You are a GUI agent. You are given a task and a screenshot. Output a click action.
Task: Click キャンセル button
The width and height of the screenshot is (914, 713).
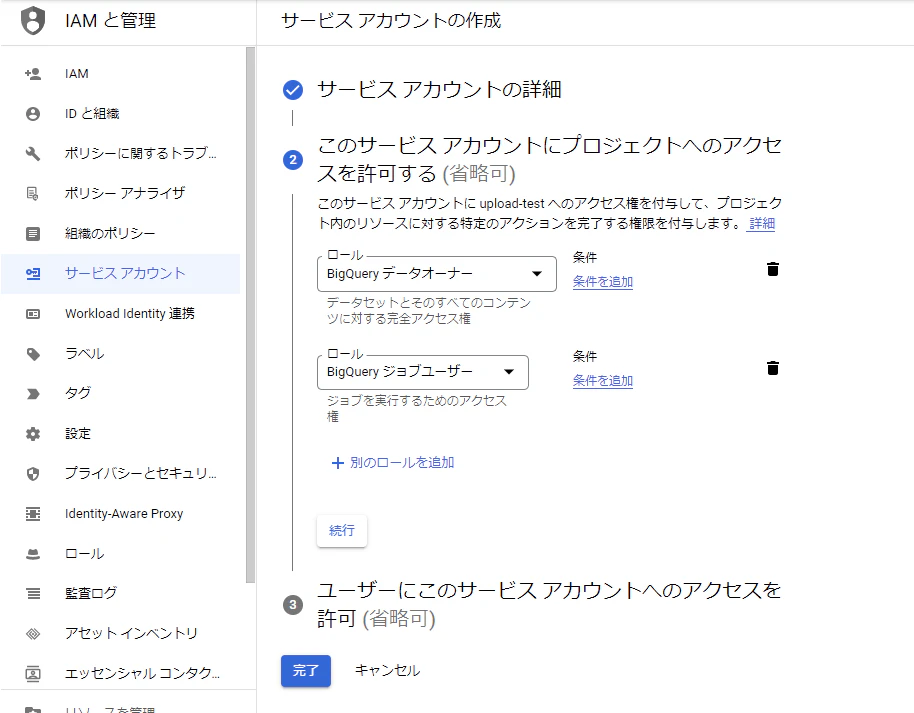click(387, 671)
